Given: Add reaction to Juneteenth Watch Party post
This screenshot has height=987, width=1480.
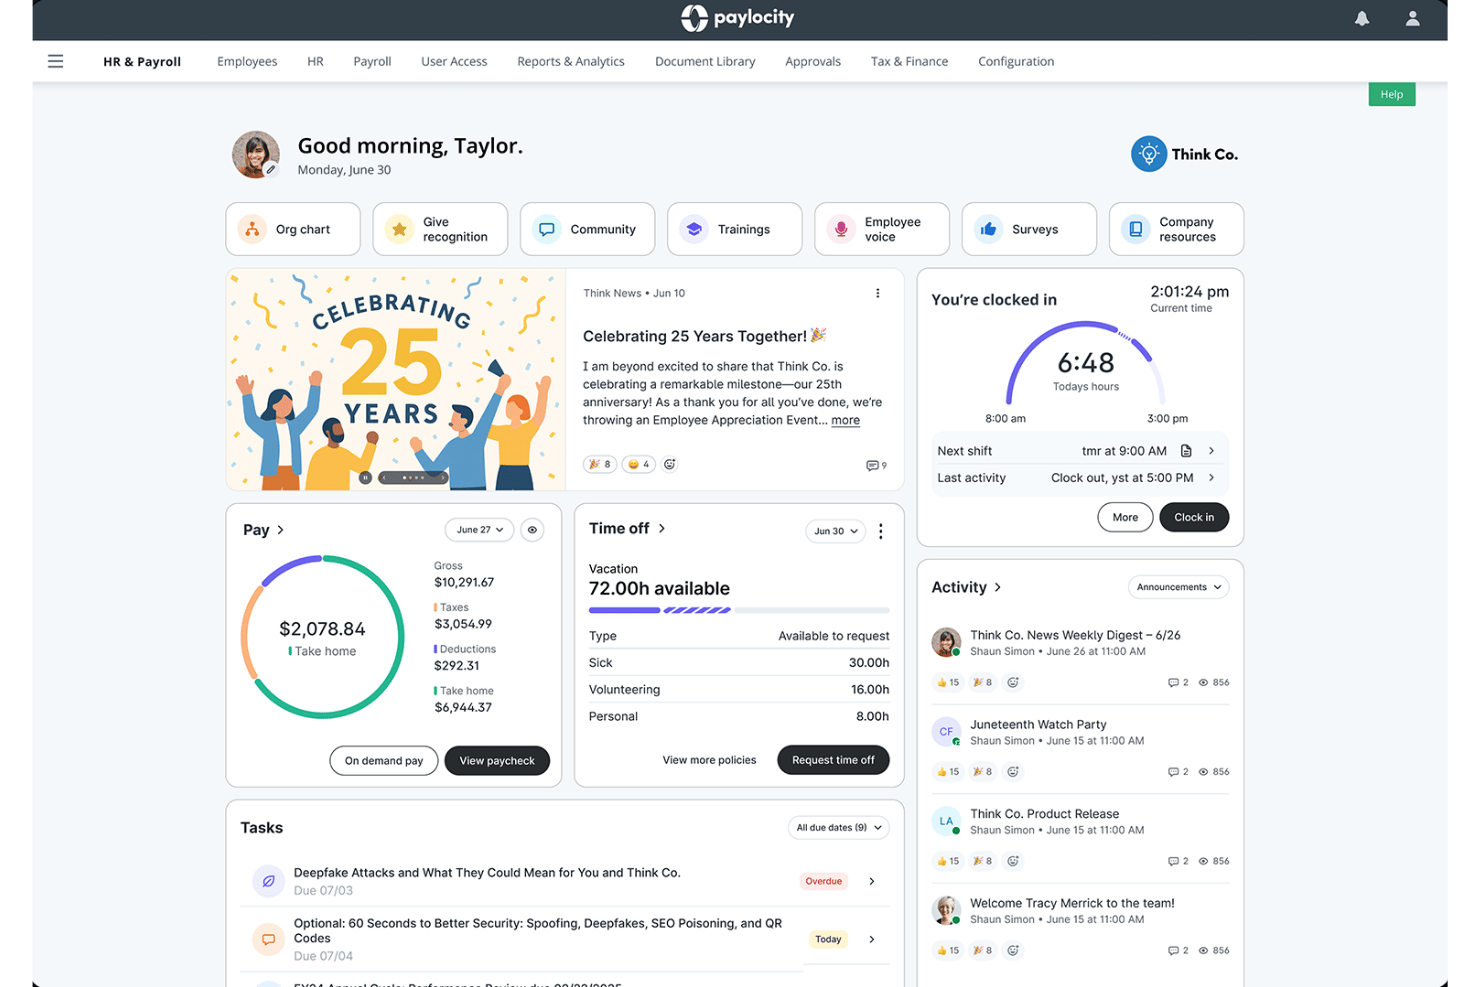Looking at the screenshot, I should click(x=1013, y=771).
